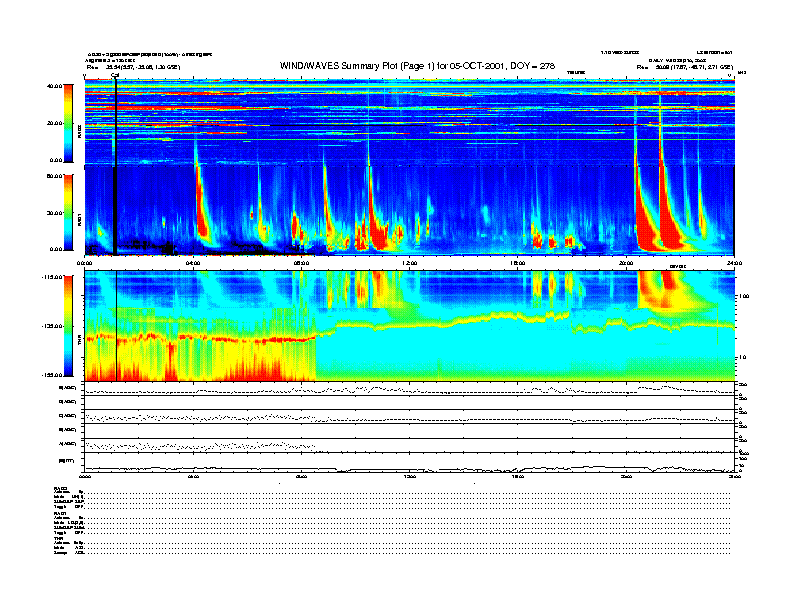The height and width of the screenshot is (612, 792).
Task: Click the bottom 12:00 label under line plots
Action: [x=410, y=476]
